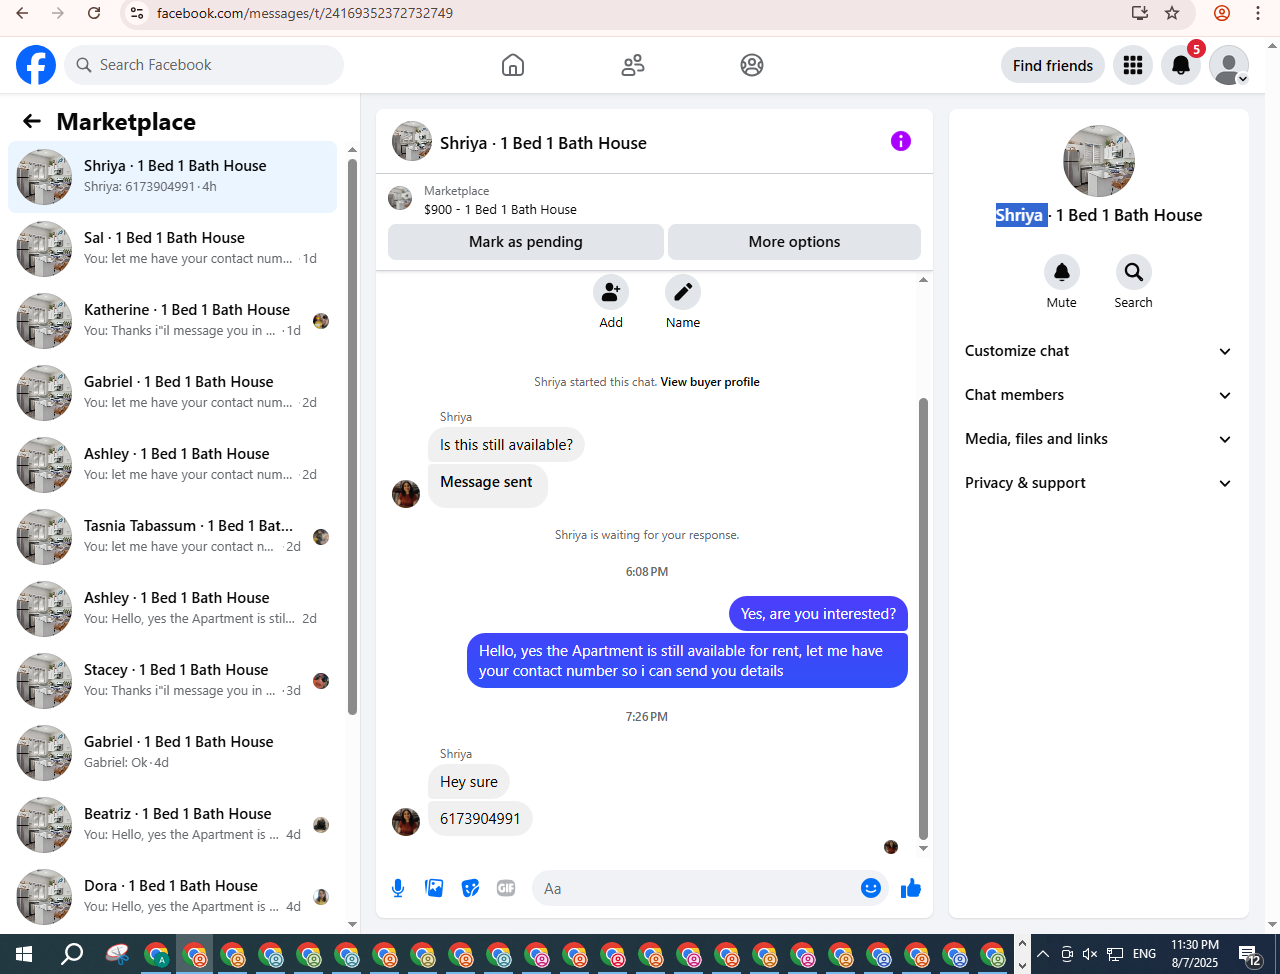Open the Groups icon in top navigation
The width and height of the screenshot is (1280, 974).
tap(752, 65)
